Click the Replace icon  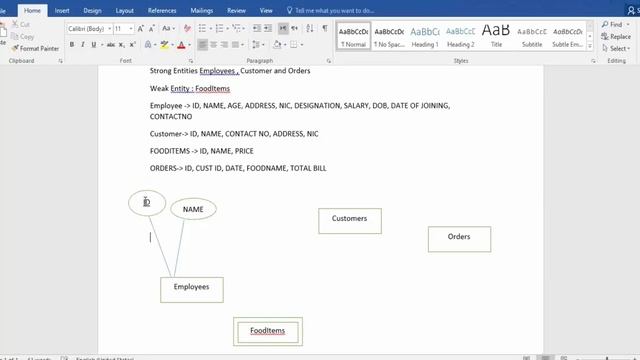(x=605, y=37)
